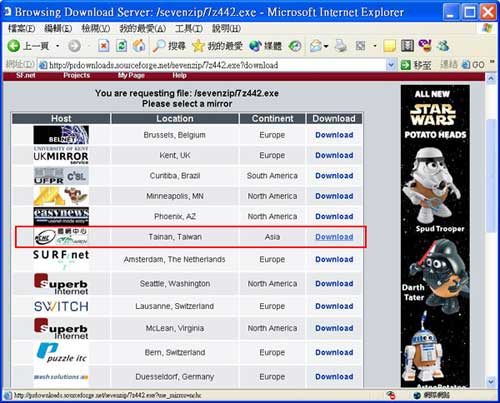Stop page loading with the red X icon
Image resolution: width=500 pixels, height=403 pixels.
(x=104, y=45)
